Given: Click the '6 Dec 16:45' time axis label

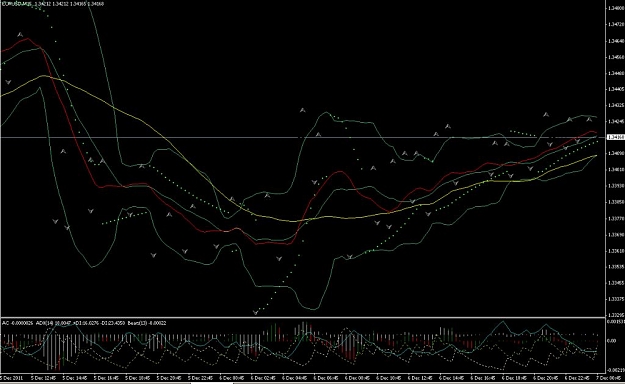Looking at the screenshot, I should pyautogui.click(x=483, y=377).
